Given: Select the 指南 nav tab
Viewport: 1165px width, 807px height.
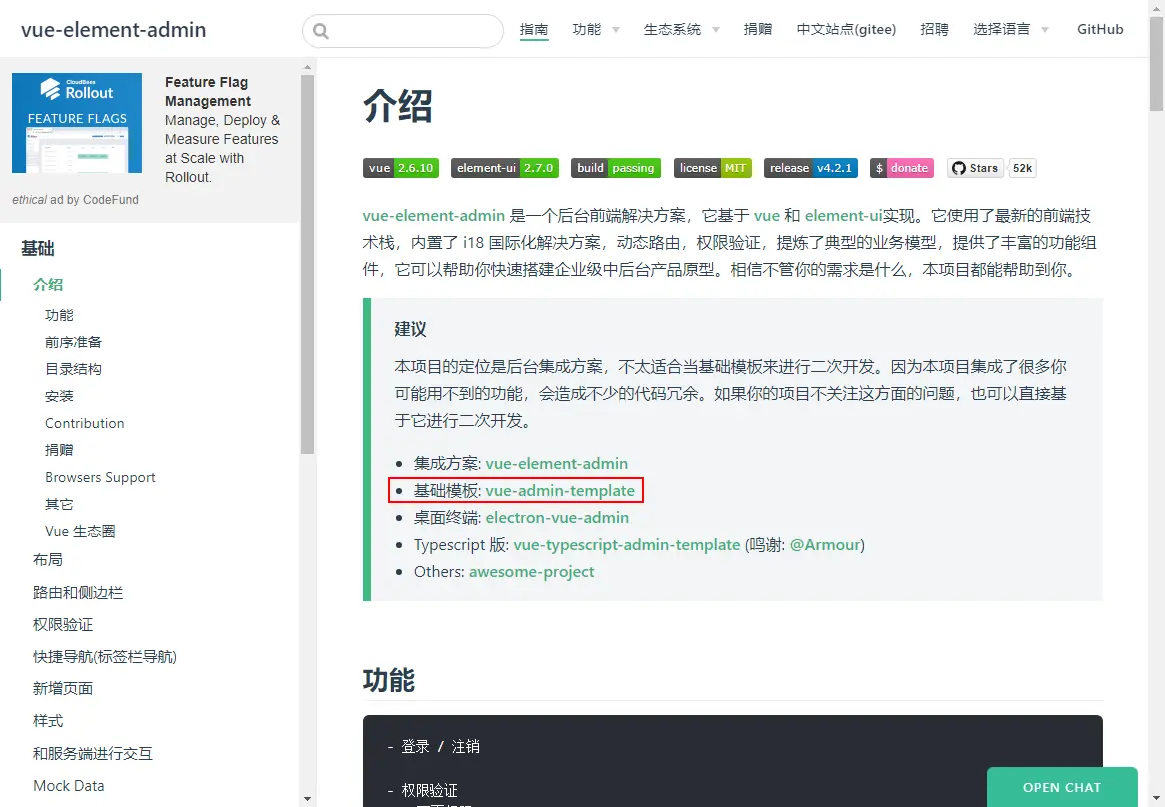Looking at the screenshot, I should (x=533, y=30).
